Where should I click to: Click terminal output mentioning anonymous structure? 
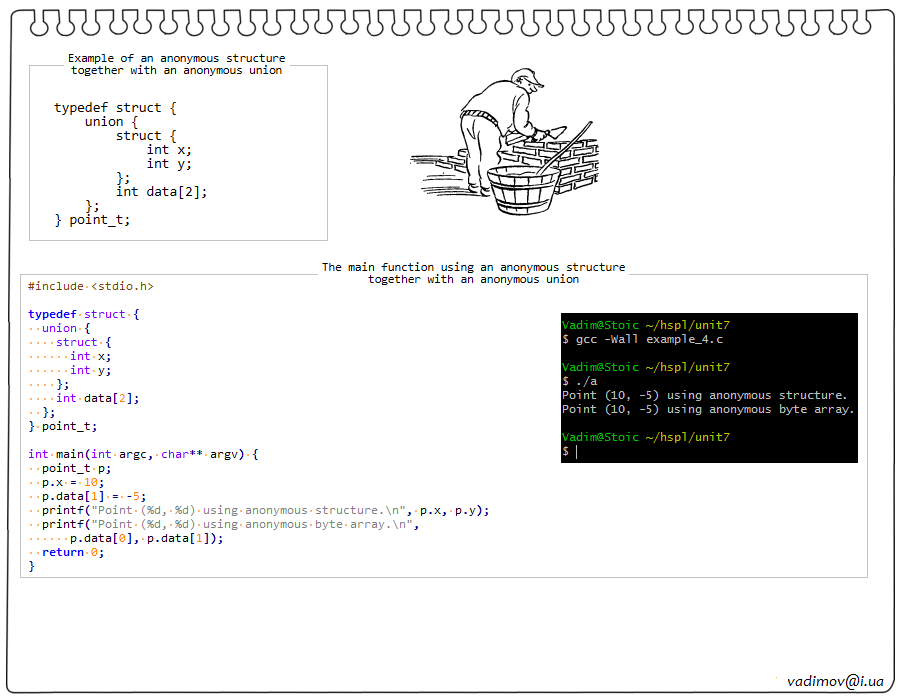704,395
